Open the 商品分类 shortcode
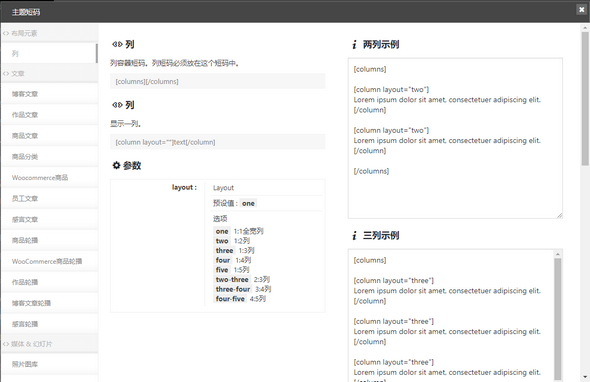The height and width of the screenshot is (382, 590). click(x=50, y=157)
